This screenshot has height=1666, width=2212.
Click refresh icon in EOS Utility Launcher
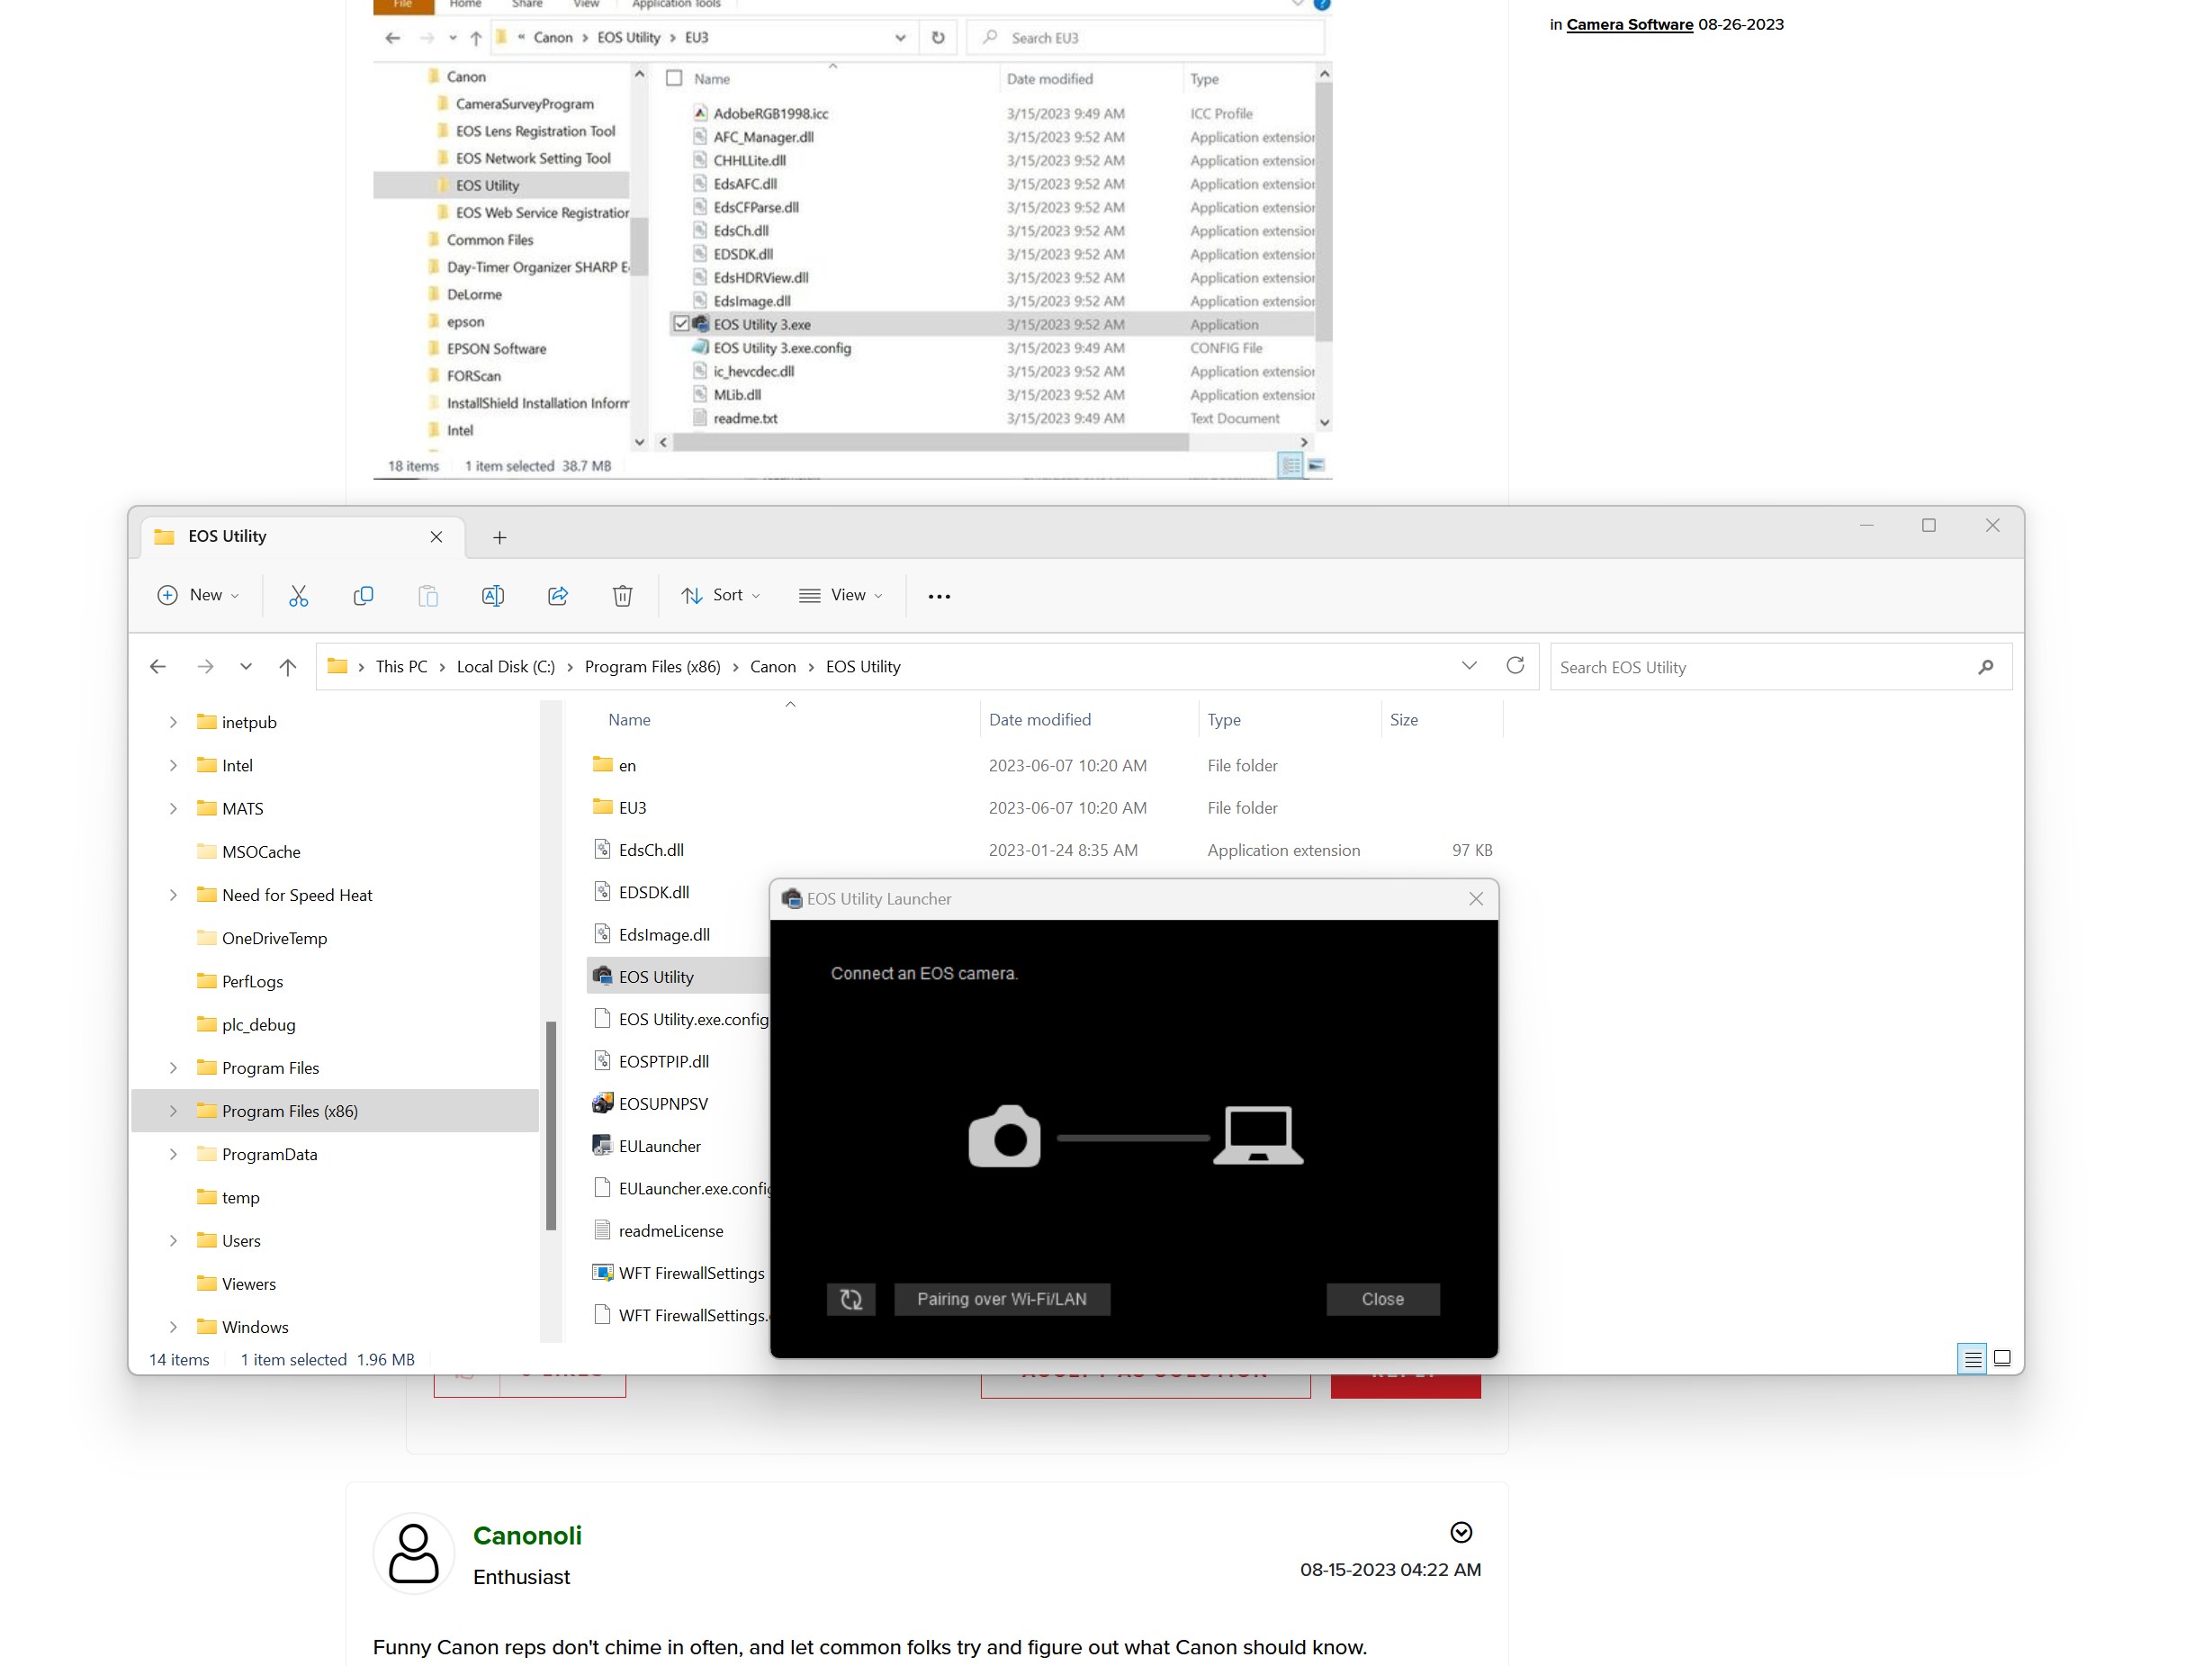point(851,1299)
